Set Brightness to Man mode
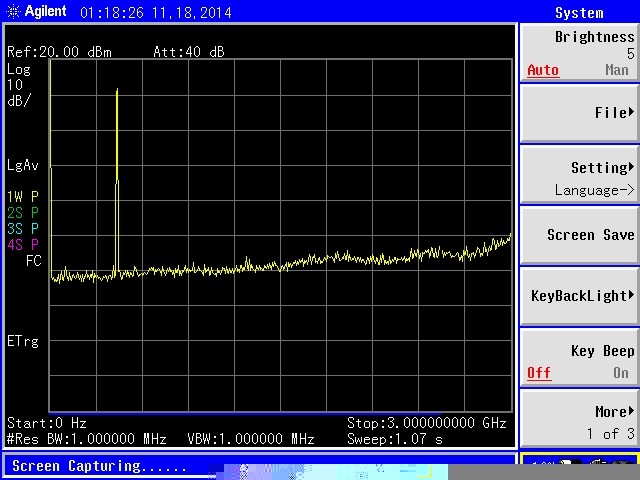Screen dimensions: 640x480 coord(617,70)
